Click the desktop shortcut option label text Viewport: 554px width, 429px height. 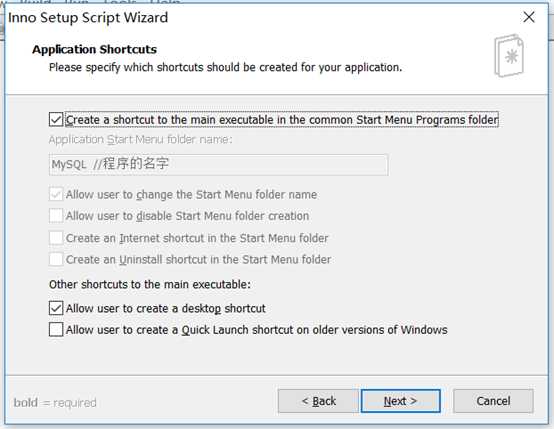[x=166, y=308]
